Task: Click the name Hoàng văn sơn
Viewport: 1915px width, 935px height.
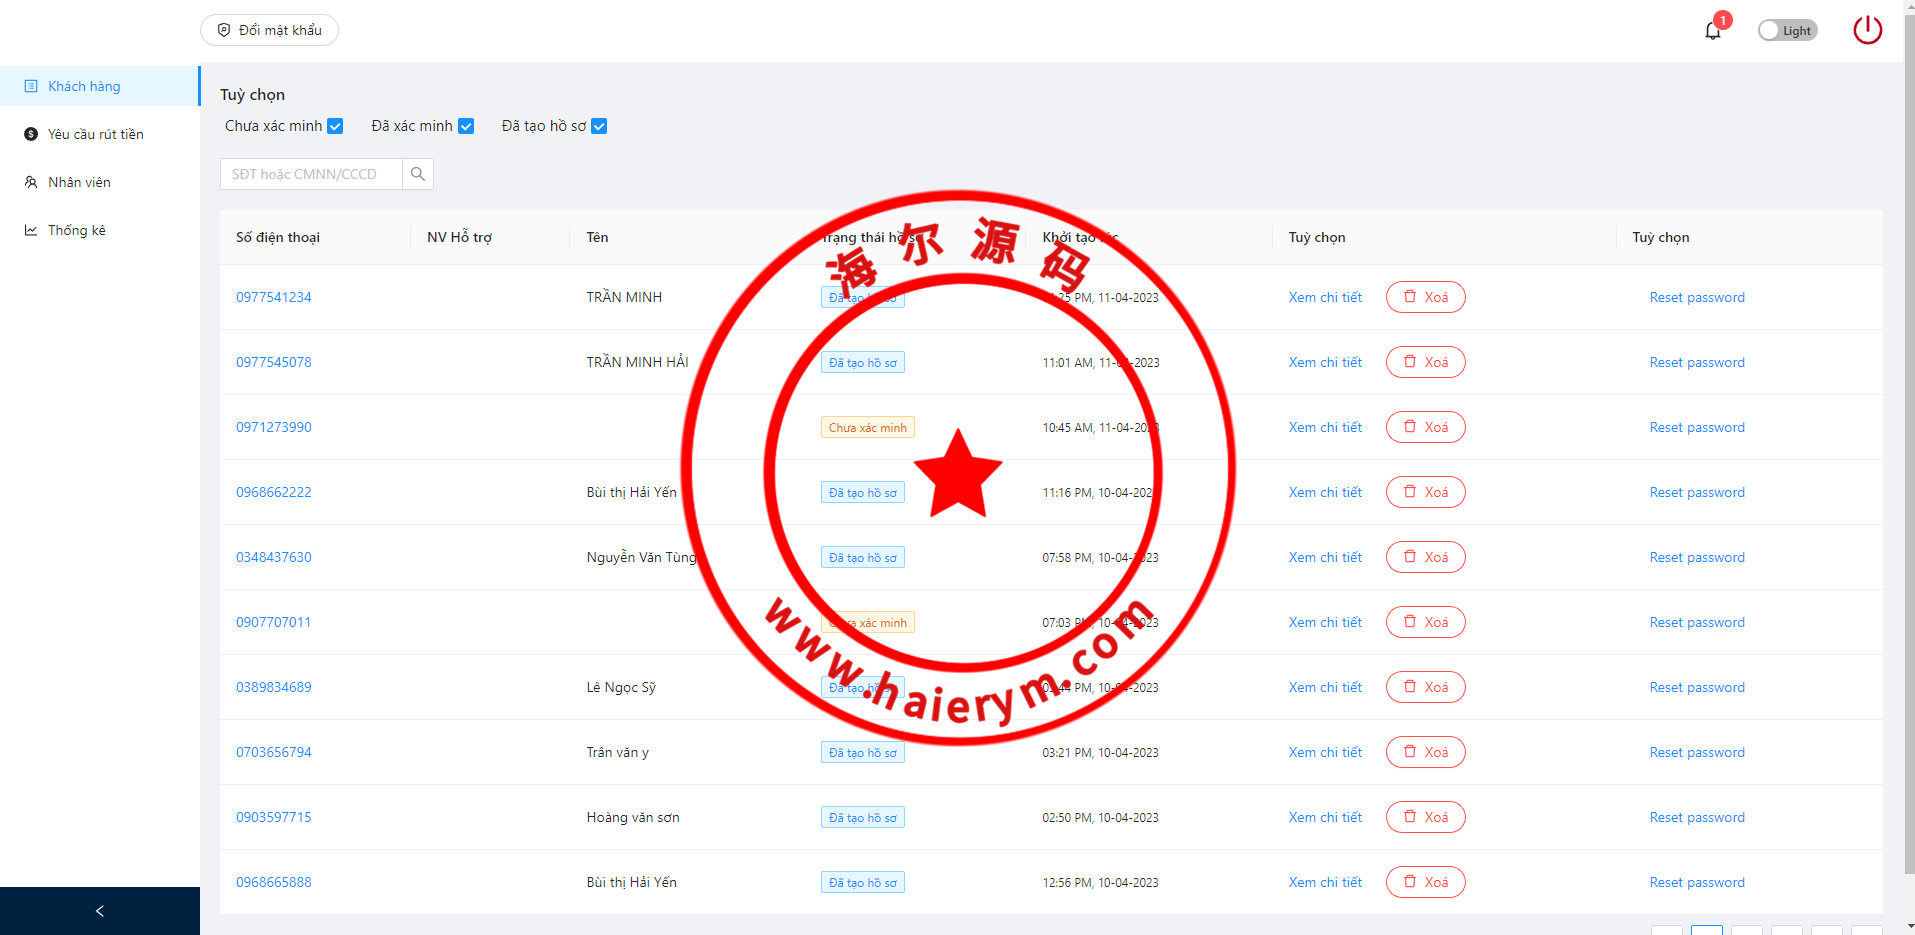Action: pyautogui.click(x=633, y=817)
